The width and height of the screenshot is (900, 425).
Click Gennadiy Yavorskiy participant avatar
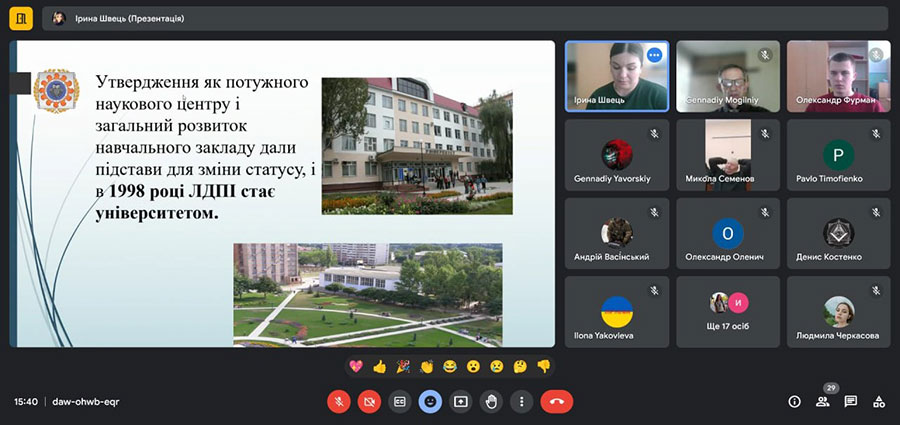coord(617,154)
